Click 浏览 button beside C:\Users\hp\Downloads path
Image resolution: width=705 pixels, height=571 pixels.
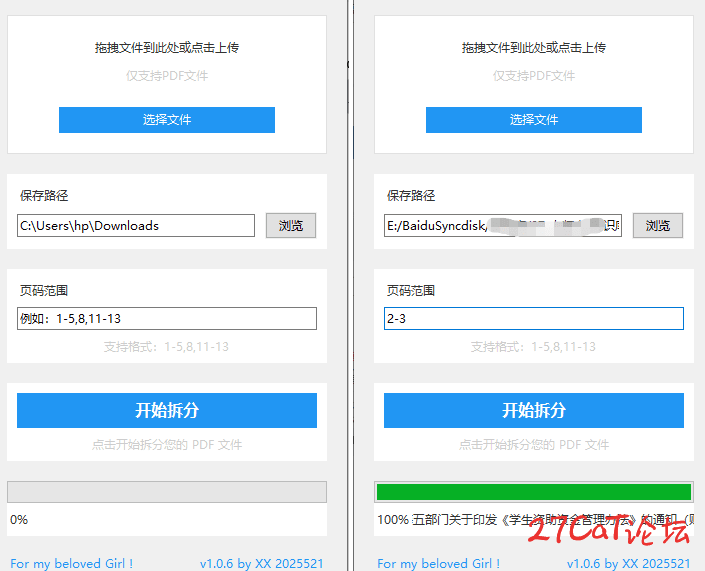point(290,225)
